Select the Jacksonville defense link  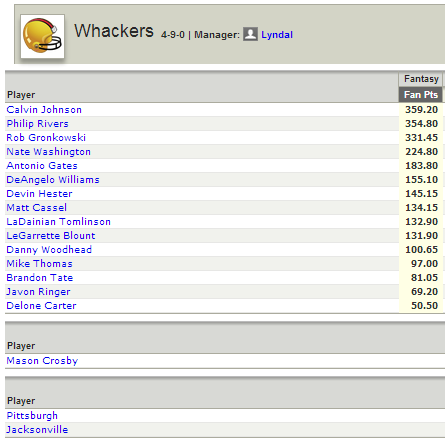[37, 430]
